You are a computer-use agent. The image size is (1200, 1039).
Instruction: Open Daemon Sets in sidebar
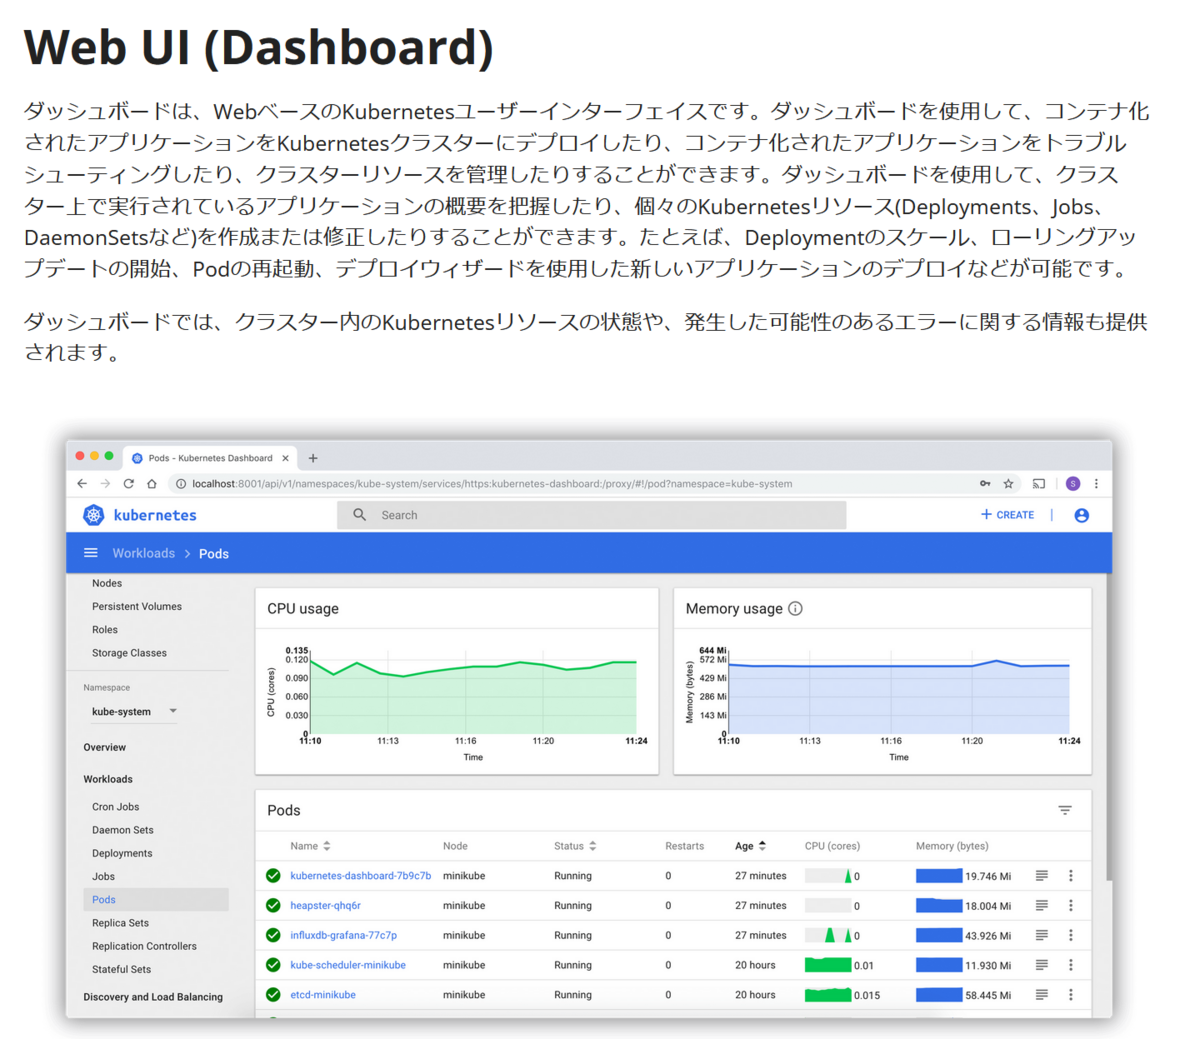pyautogui.click(x=123, y=830)
